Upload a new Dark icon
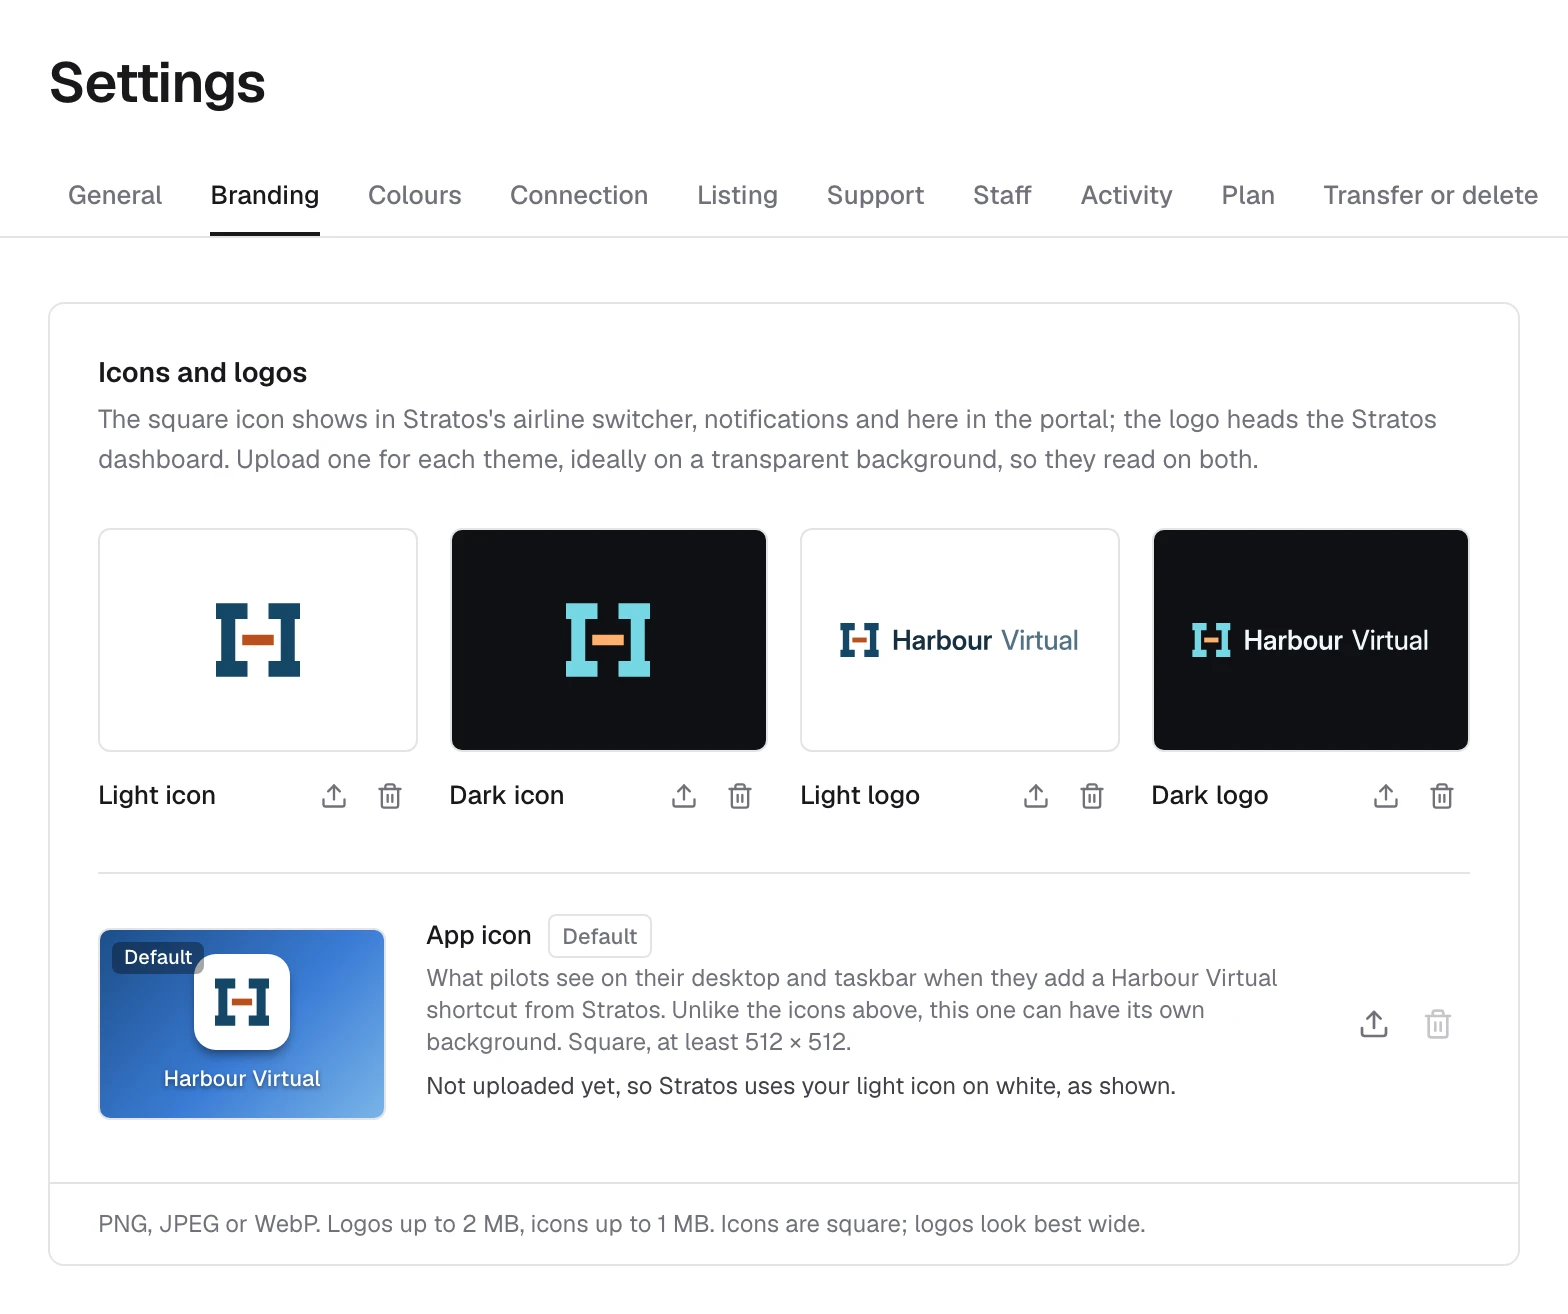Screen dimensions: 1568x1314 (x=684, y=796)
